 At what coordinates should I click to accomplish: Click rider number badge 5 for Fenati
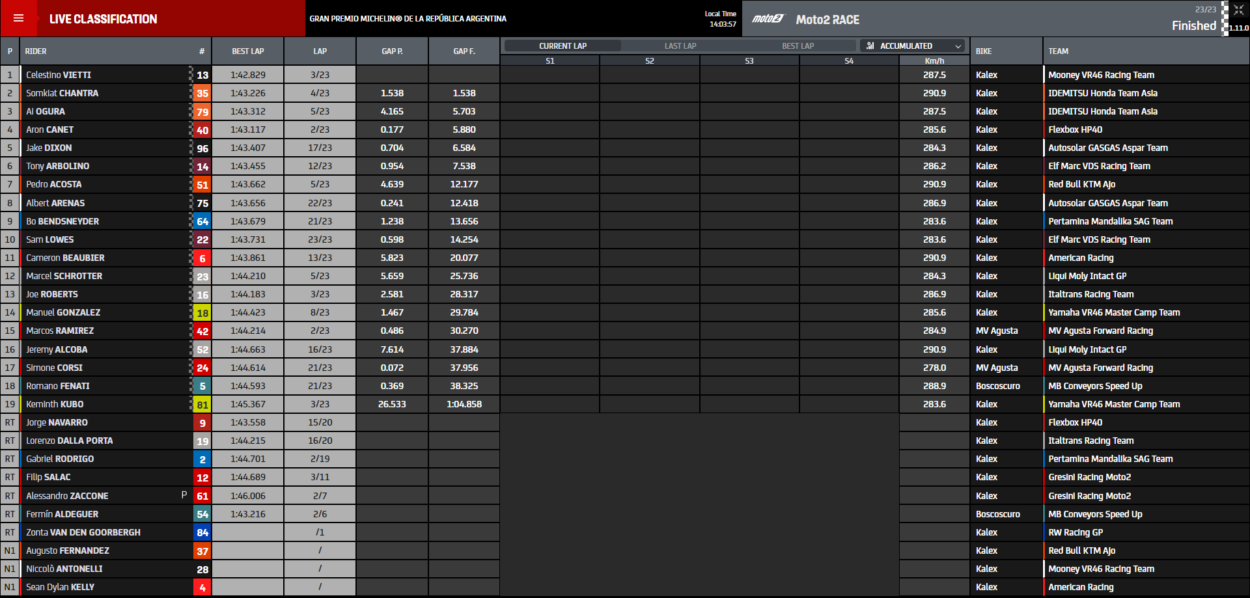point(202,386)
